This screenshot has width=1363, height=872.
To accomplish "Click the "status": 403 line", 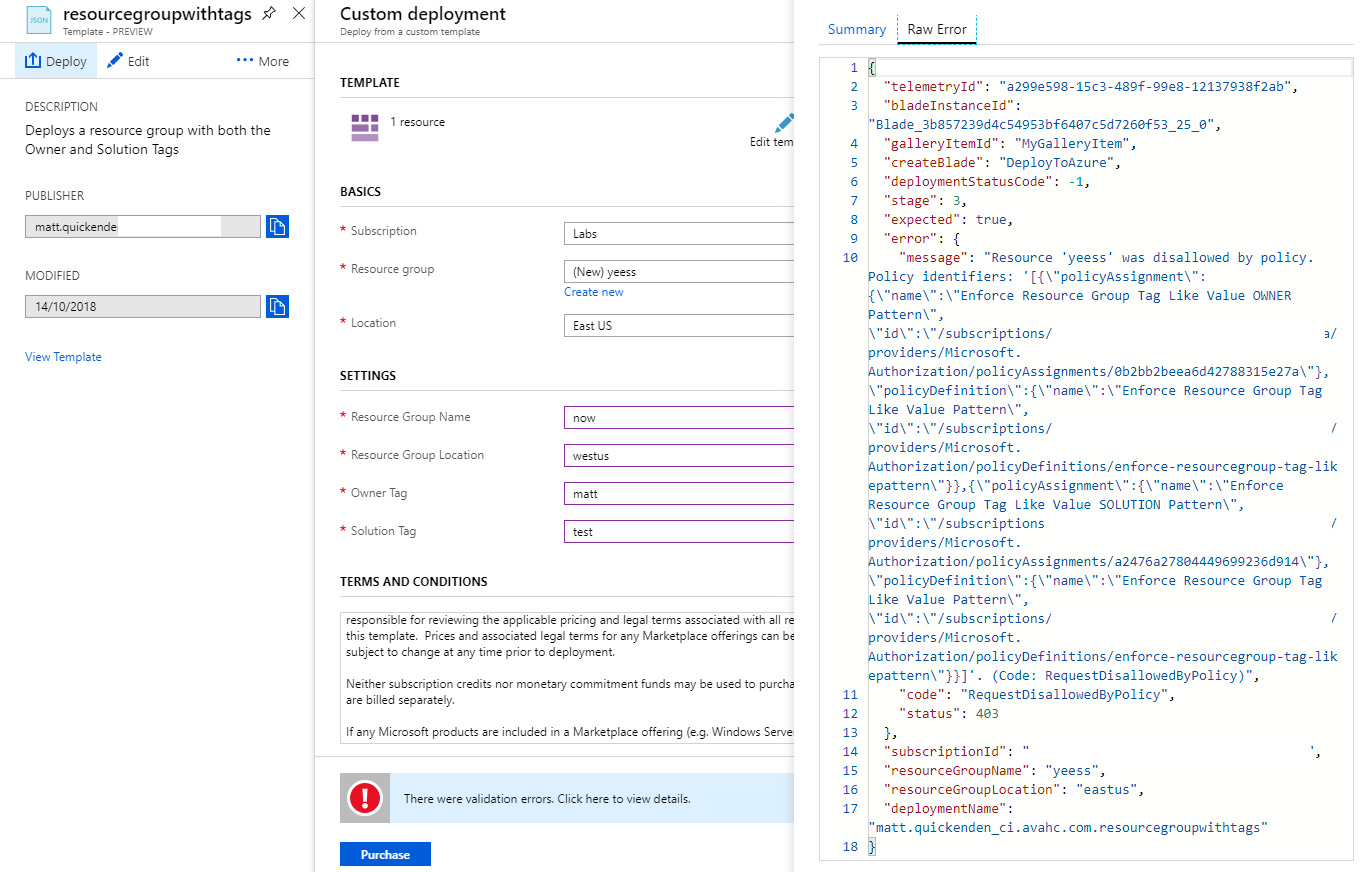I will (x=948, y=713).
